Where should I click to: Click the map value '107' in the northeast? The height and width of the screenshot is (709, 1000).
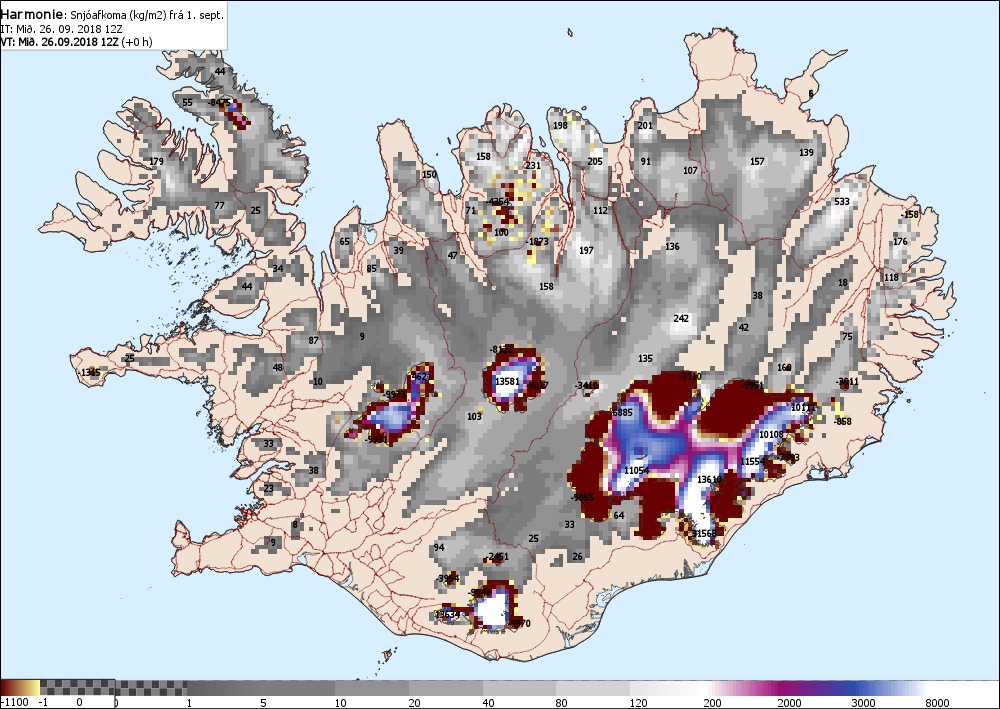[x=690, y=170]
